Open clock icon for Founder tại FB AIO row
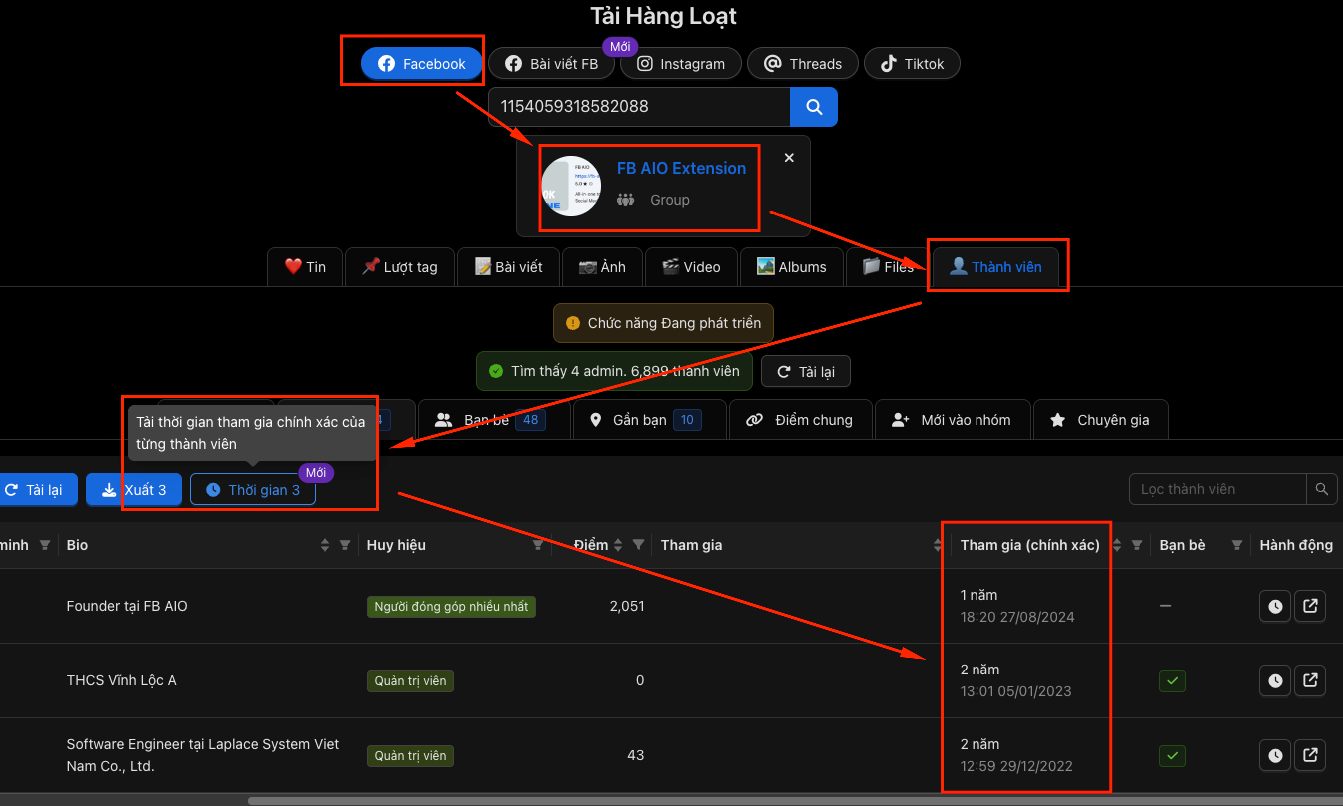 tap(1275, 606)
